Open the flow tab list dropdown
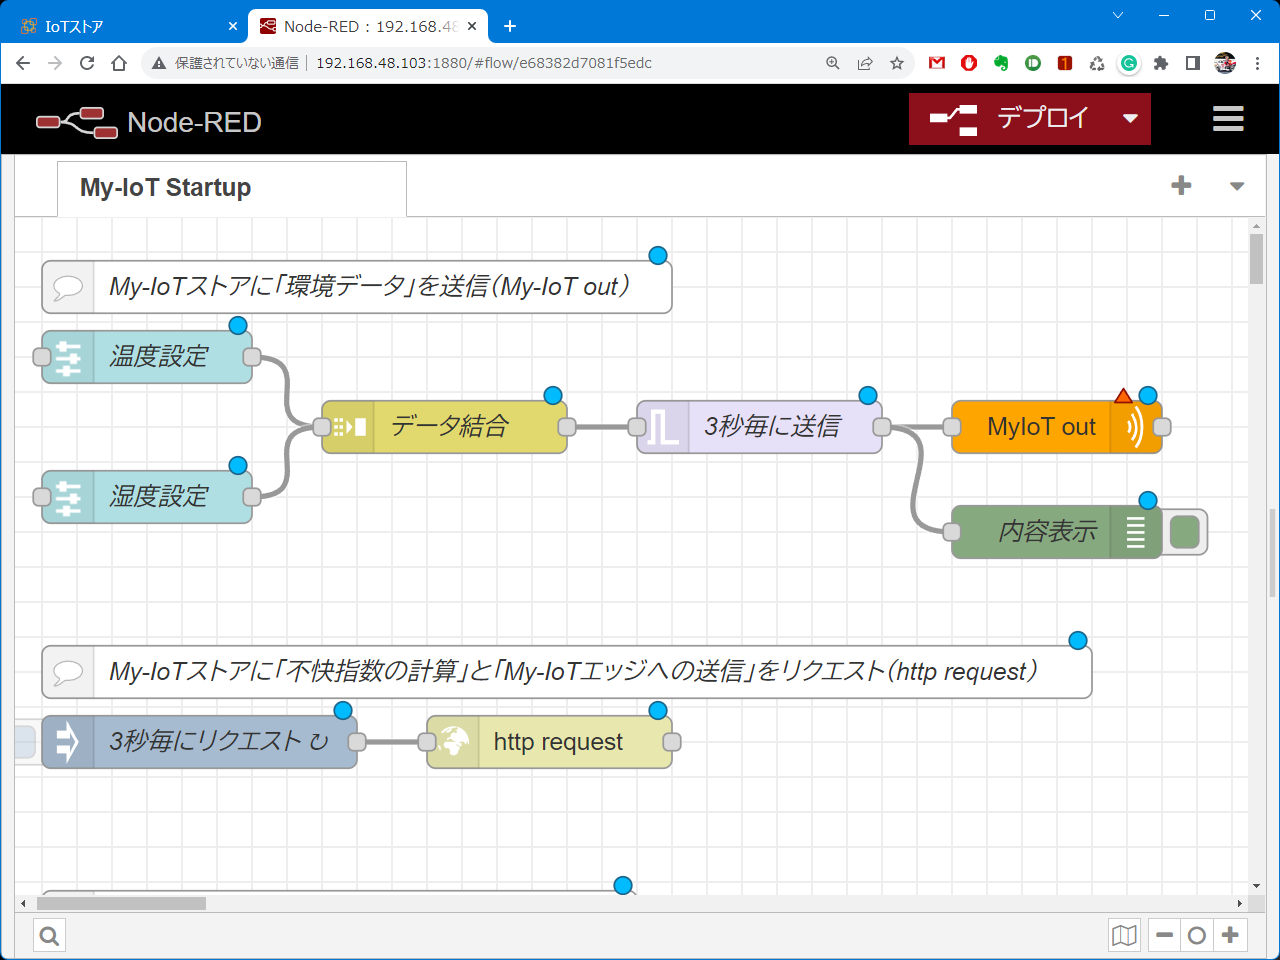Viewport: 1280px width, 960px height. click(1237, 187)
